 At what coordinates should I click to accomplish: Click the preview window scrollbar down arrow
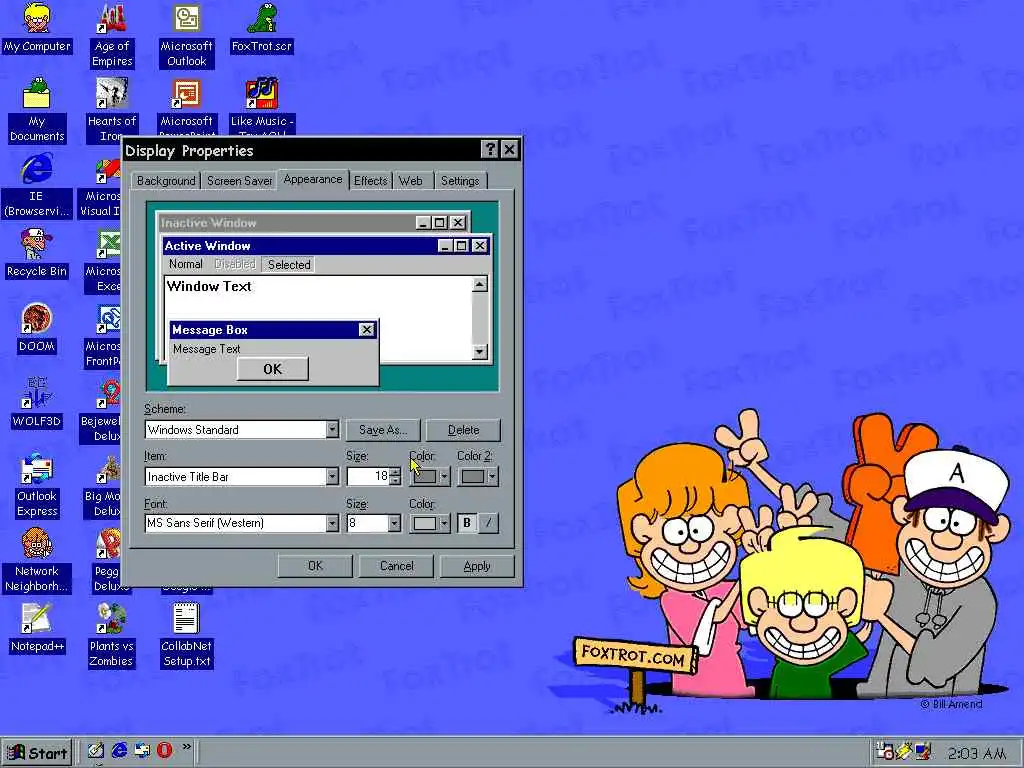pyautogui.click(x=479, y=351)
